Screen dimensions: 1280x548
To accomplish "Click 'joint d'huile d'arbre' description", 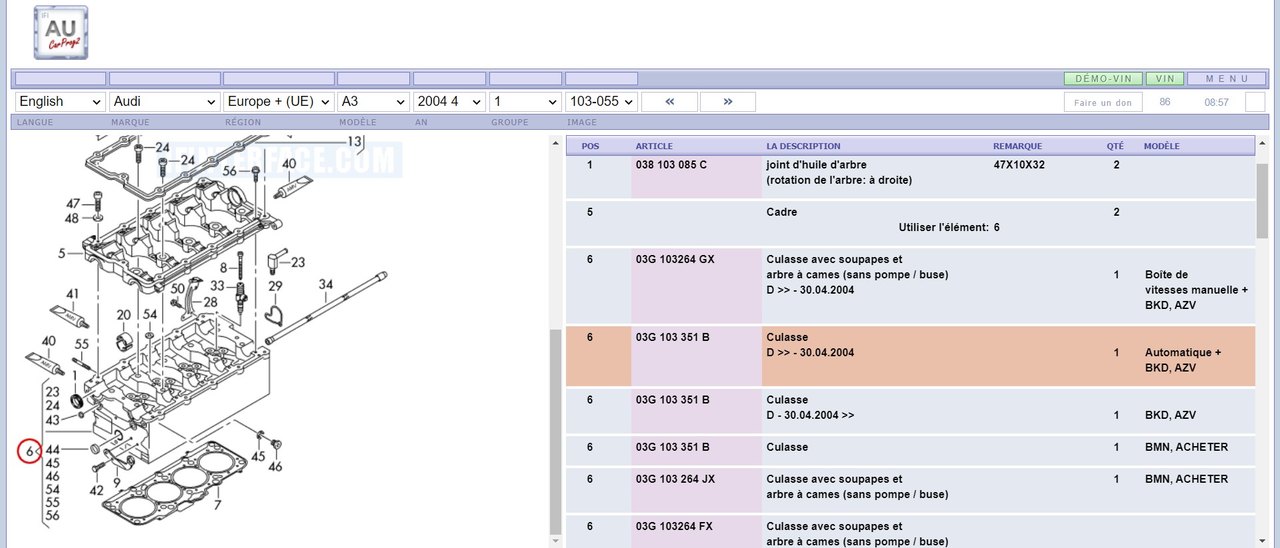I will pos(816,165).
